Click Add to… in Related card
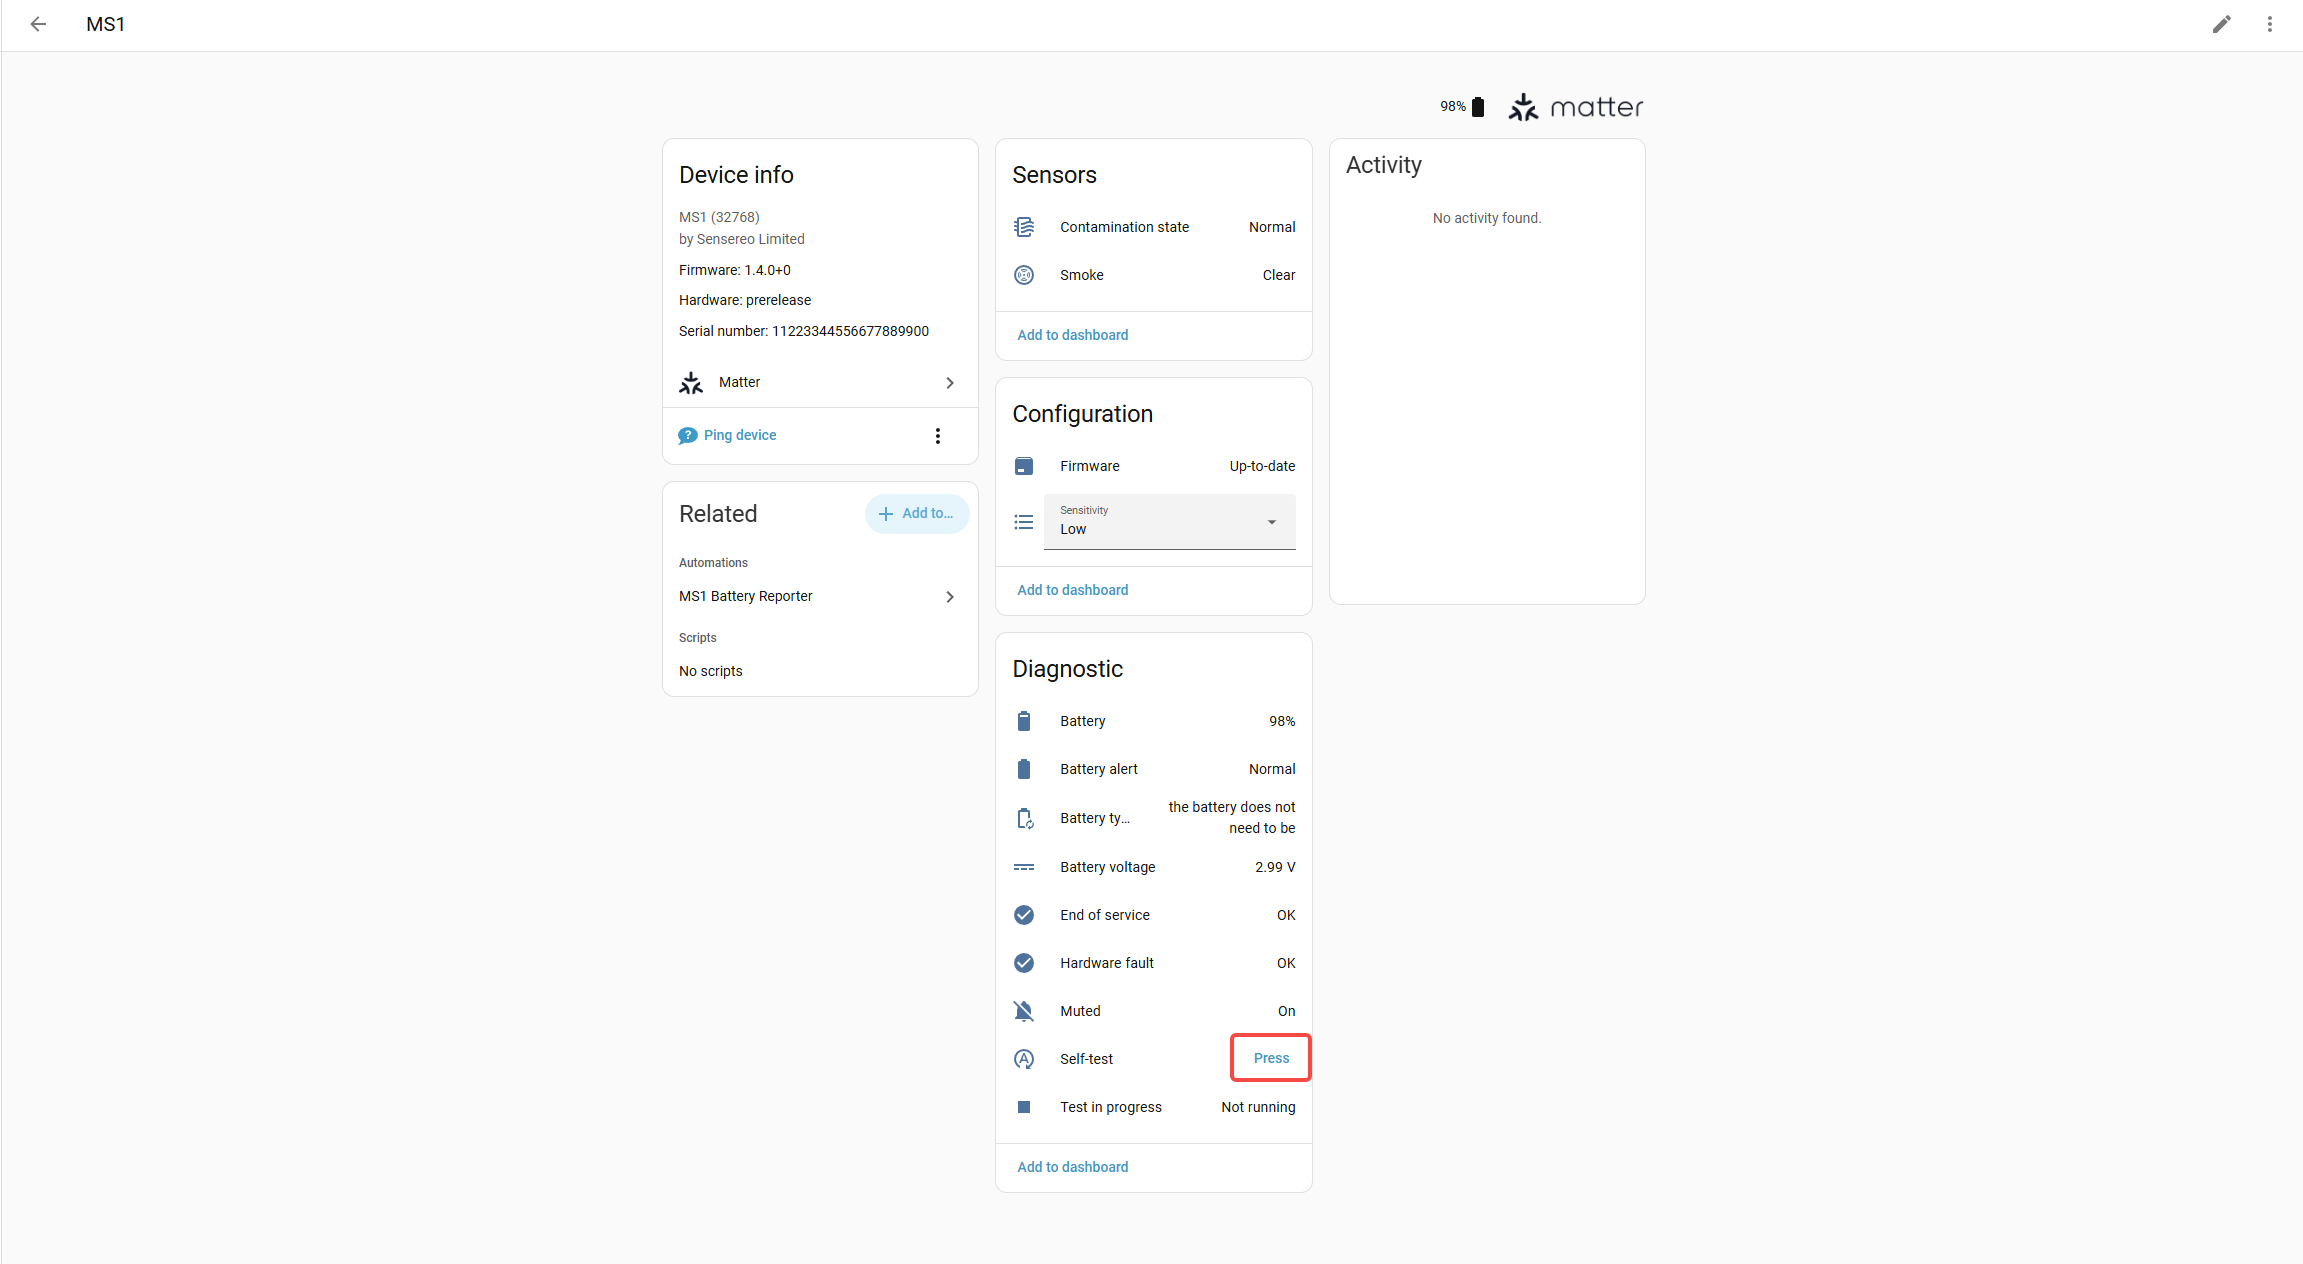The height and width of the screenshot is (1264, 2303). (916, 513)
